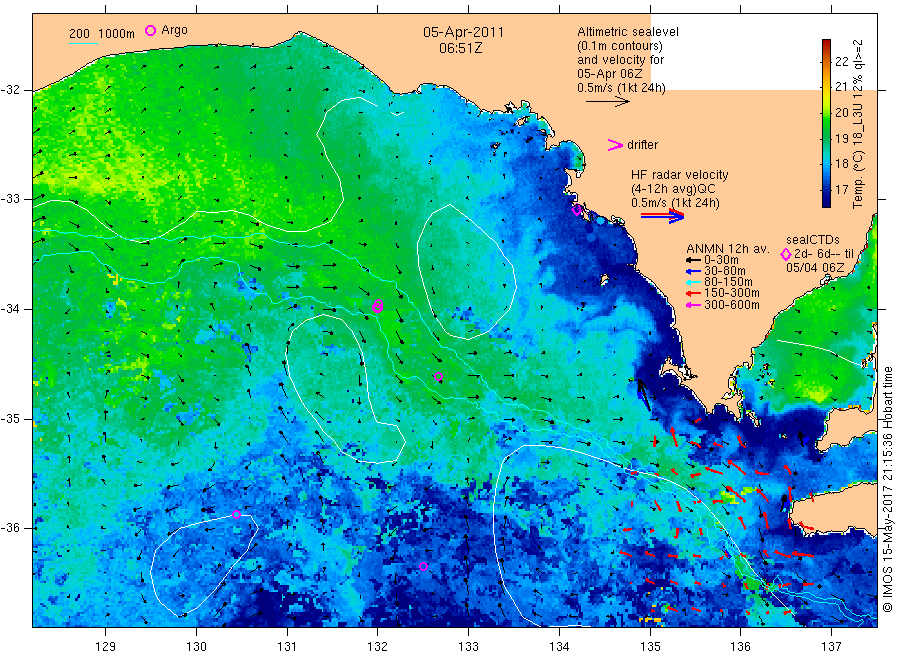Click the seal CTD diamond on coast near 33S
The image size is (900, 660).
pos(577,210)
